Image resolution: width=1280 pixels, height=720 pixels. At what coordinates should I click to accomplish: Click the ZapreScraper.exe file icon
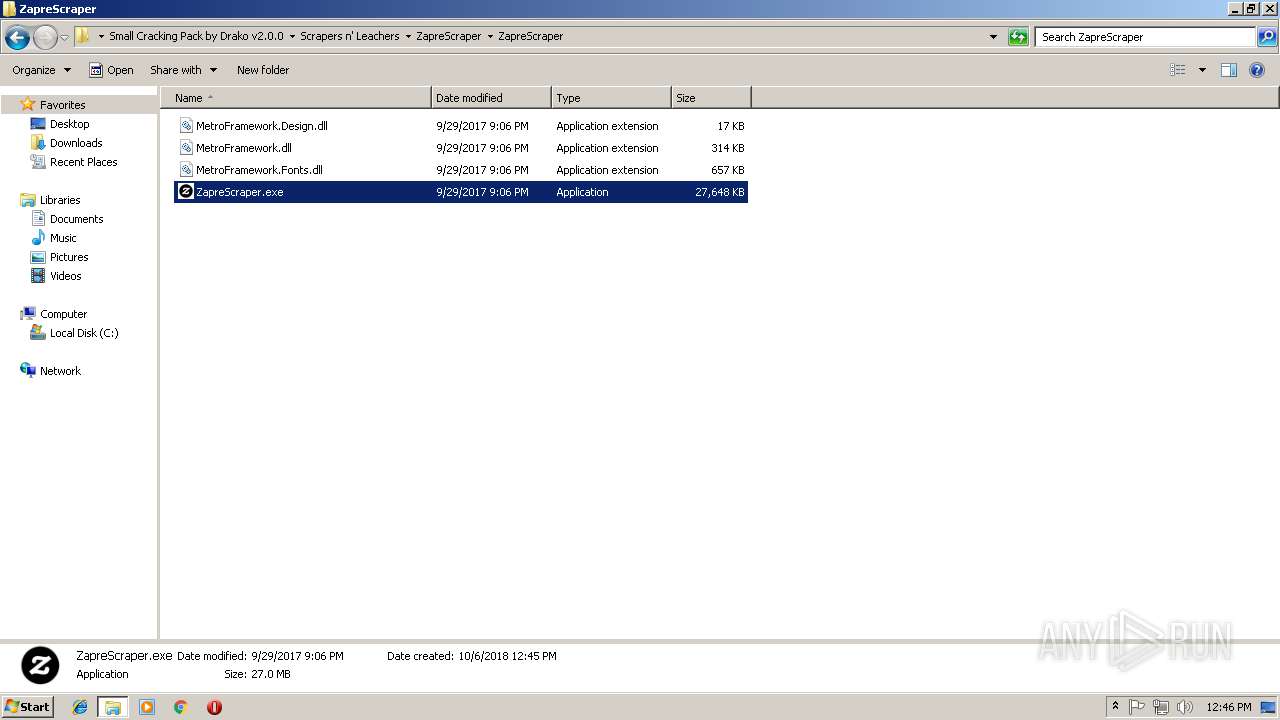[x=186, y=192]
